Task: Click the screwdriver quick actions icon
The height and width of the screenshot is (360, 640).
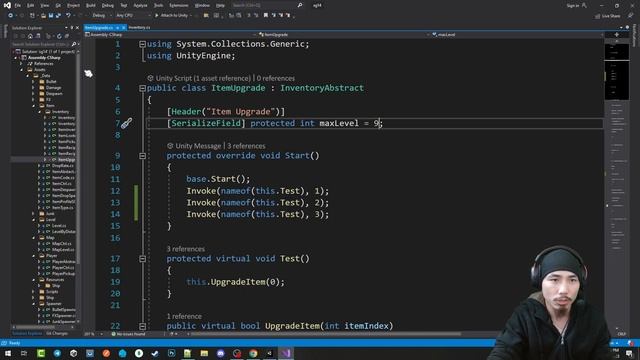Action: pos(127,123)
